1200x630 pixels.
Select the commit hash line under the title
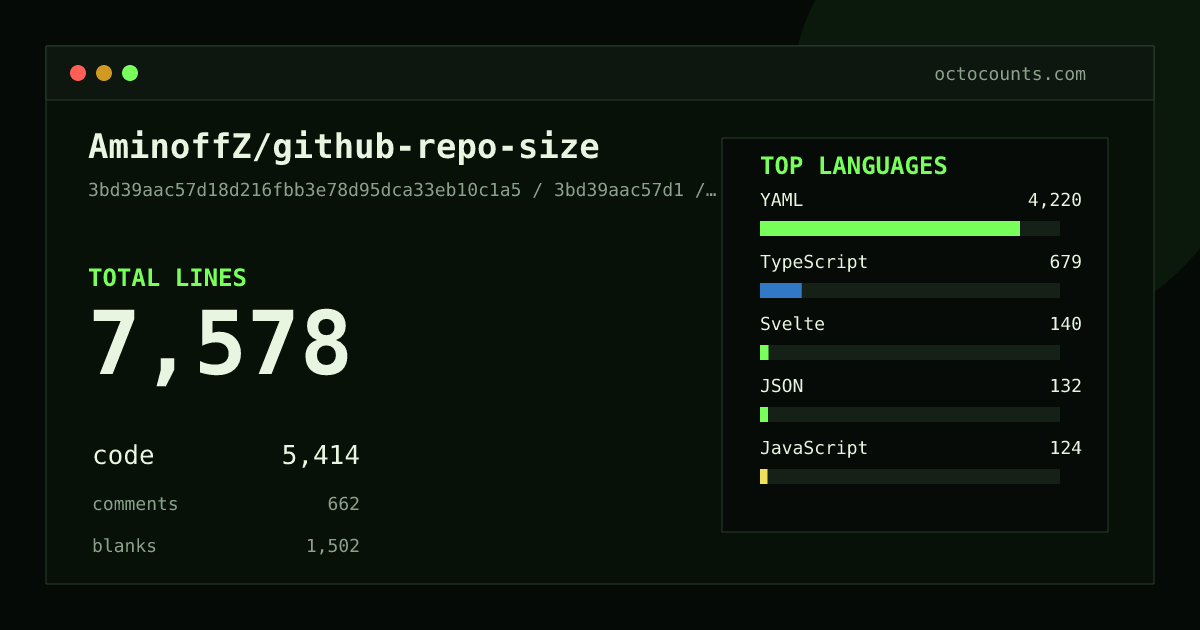(x=402, y=190)
